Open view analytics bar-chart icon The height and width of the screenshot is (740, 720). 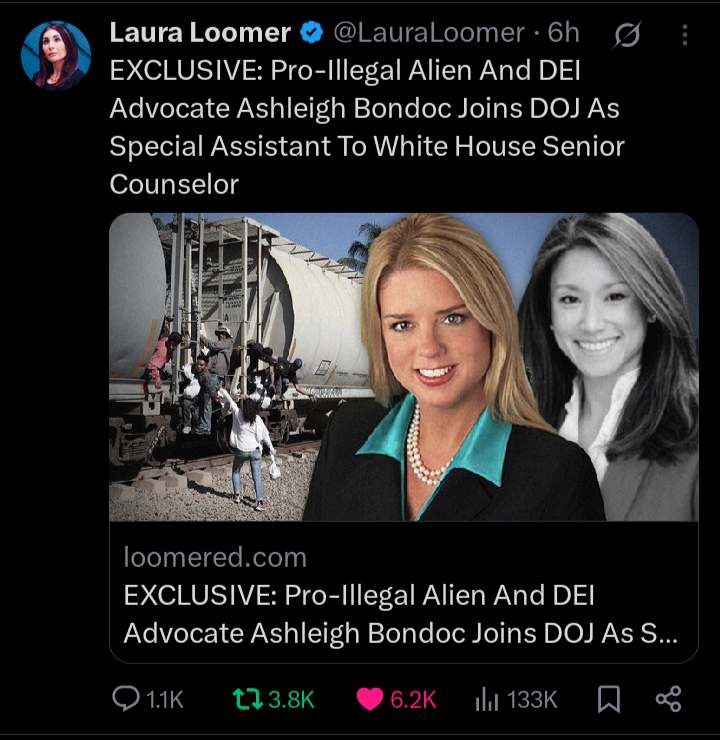(x=487, y=699)
